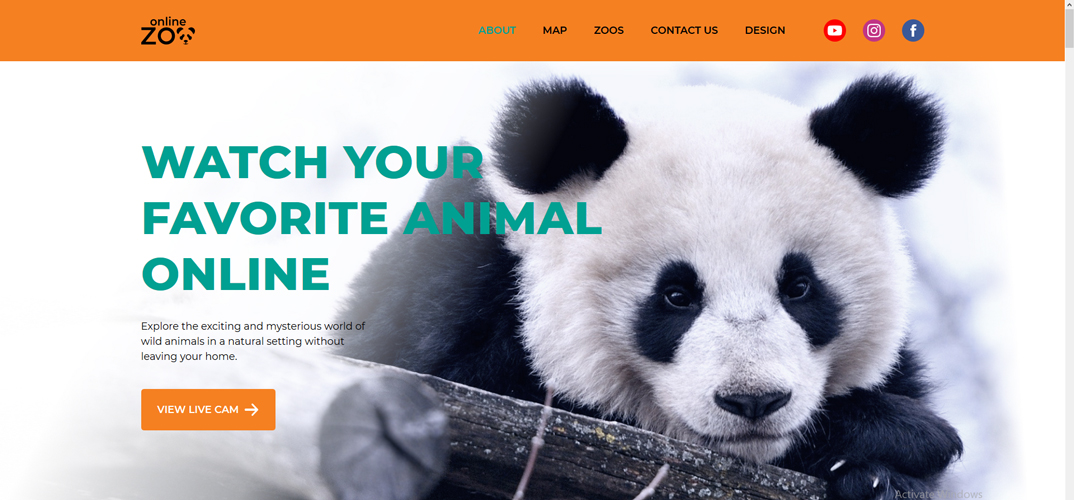This screenshot has height=500, width=1074.
Task: Click the Explore the exciting paragraph text
Action: pos(253,341)
